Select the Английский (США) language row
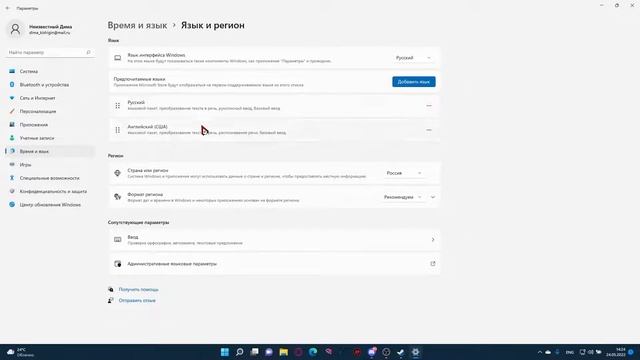 (x=274, y=130)
